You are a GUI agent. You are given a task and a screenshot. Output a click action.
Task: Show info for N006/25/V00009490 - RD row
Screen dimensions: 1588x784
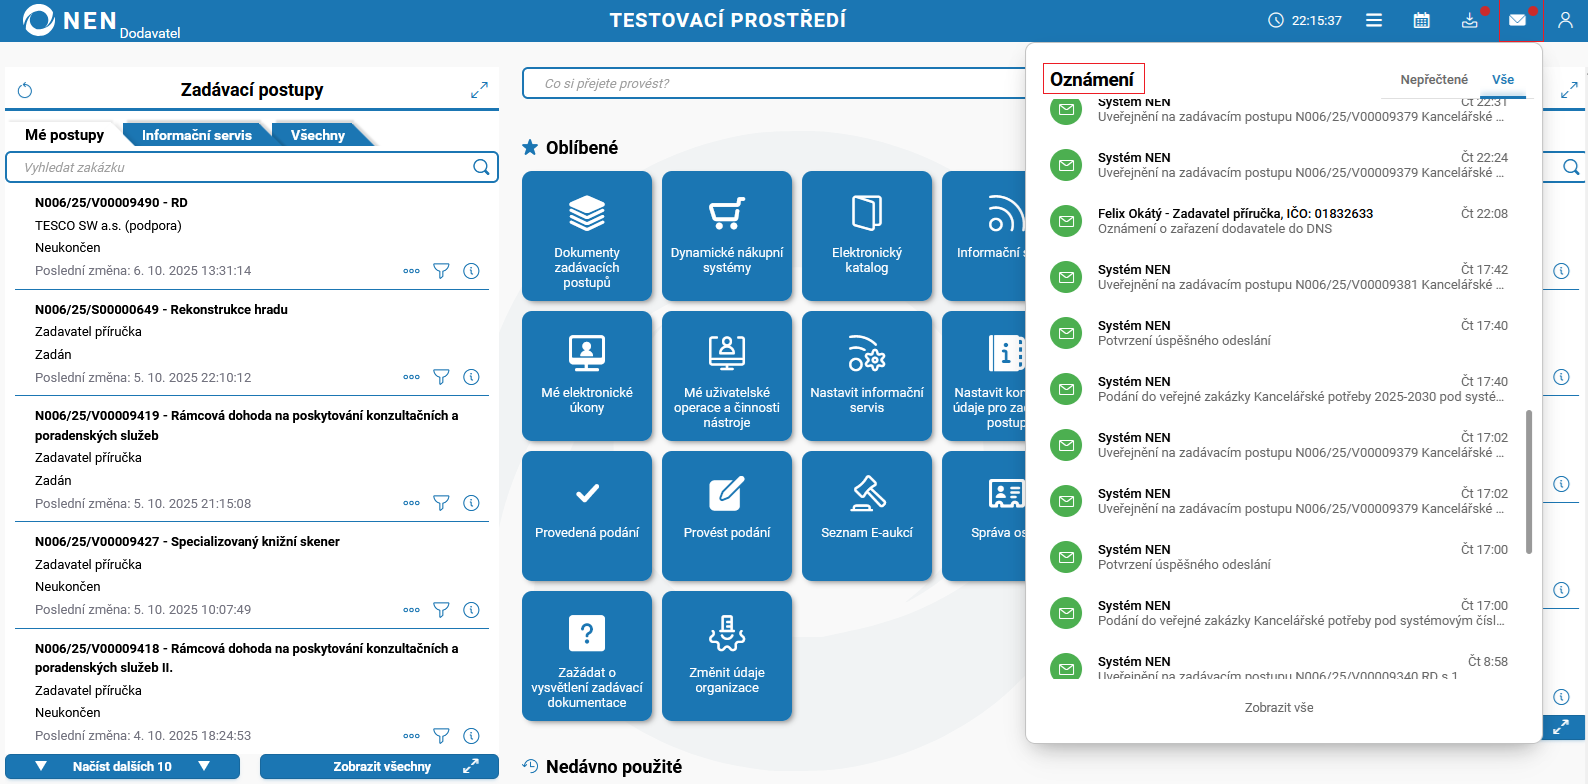pyautogui.click(x=472, y=271)
